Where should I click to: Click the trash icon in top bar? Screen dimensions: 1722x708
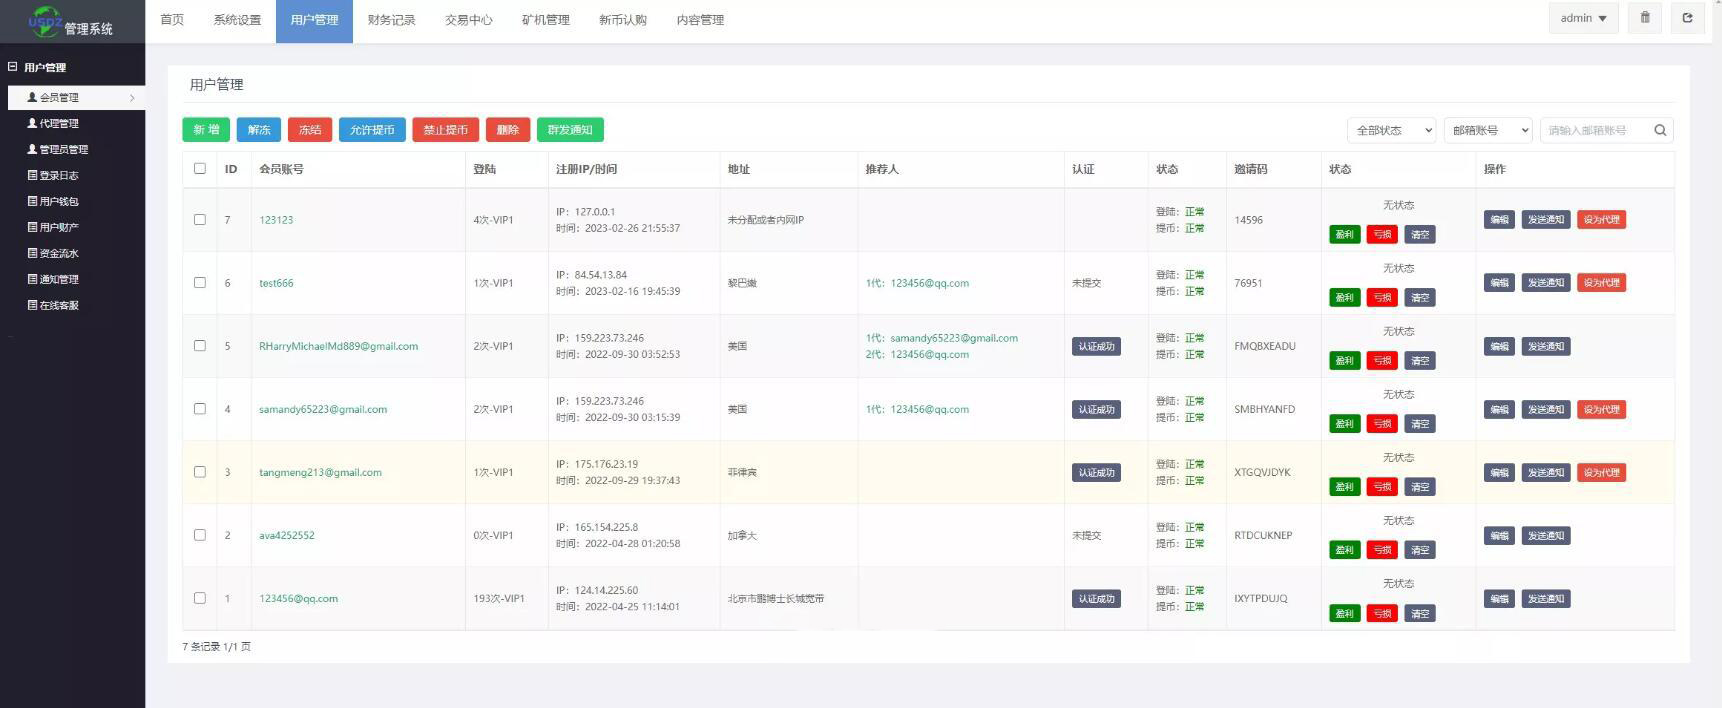click(x=1644, y=18)
